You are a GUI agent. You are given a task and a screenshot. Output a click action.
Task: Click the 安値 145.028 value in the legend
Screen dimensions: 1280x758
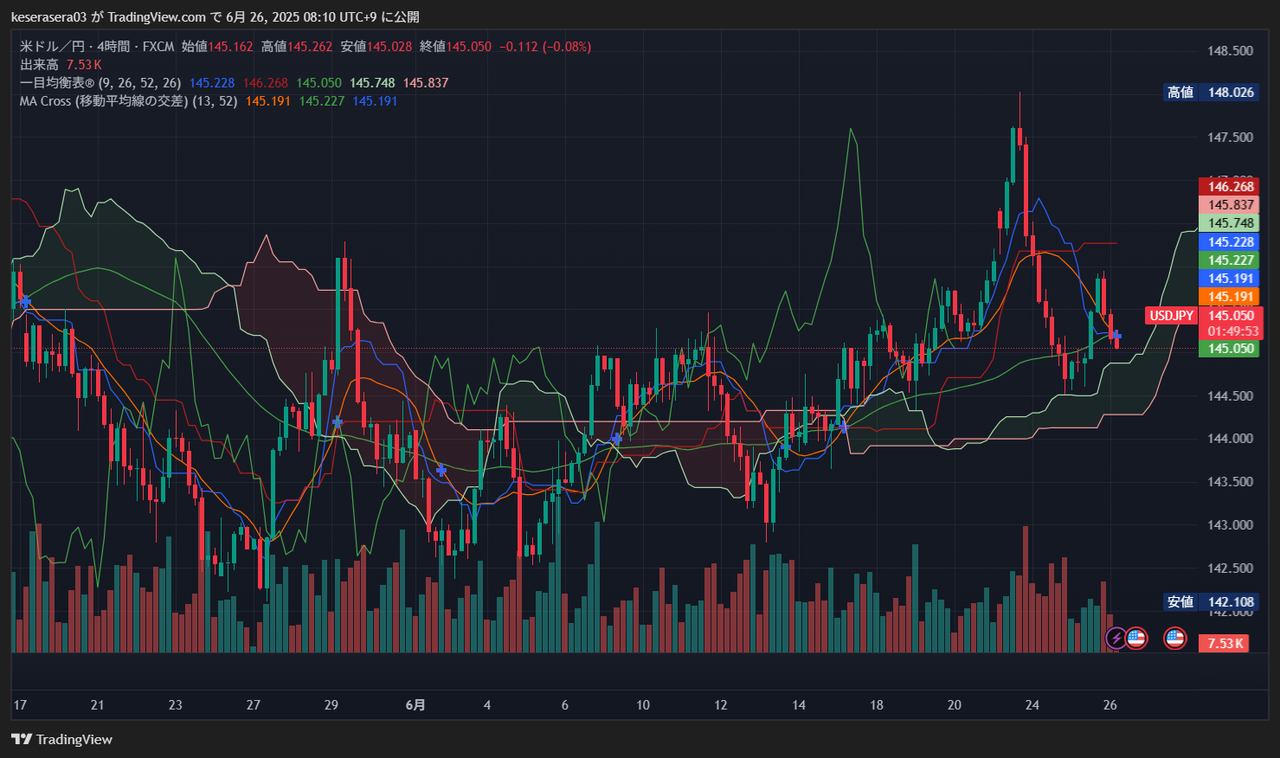[376, 46]
